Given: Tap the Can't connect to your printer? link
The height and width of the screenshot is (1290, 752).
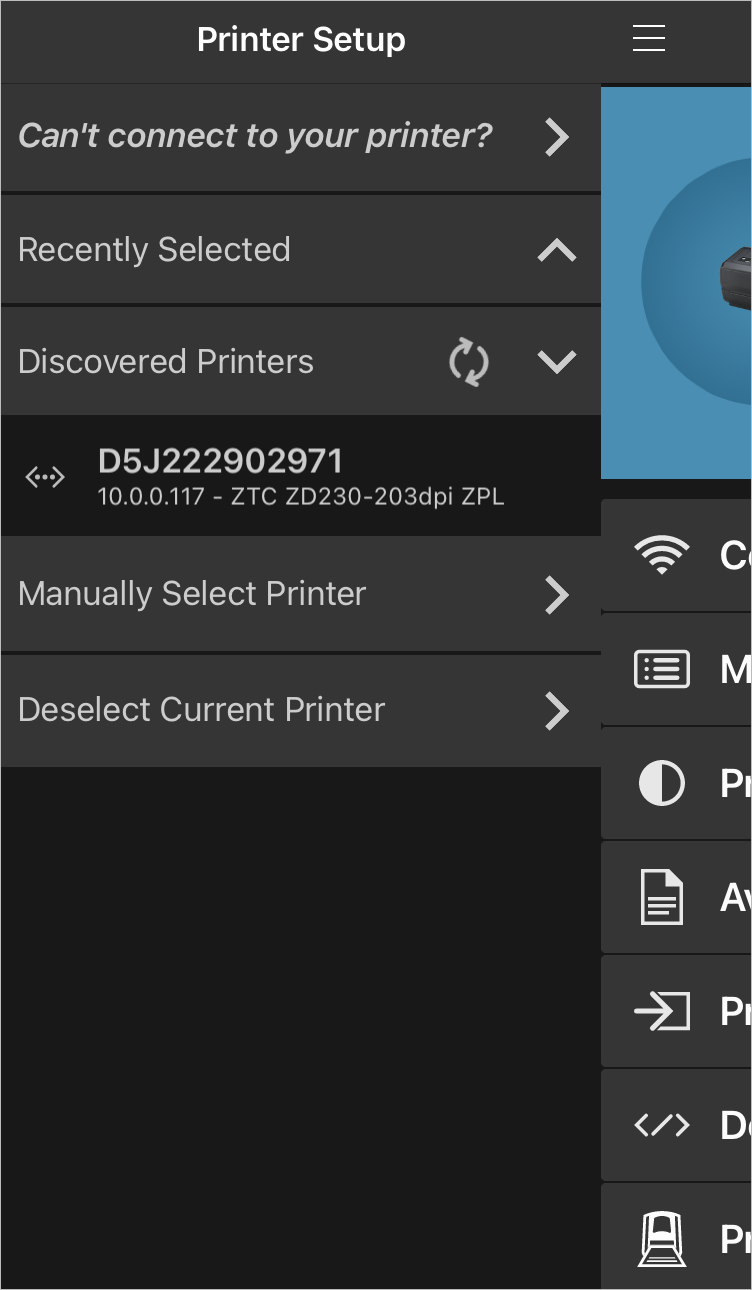Looking at the screenshot, I should pyautogui.click(x=255, y=136).
